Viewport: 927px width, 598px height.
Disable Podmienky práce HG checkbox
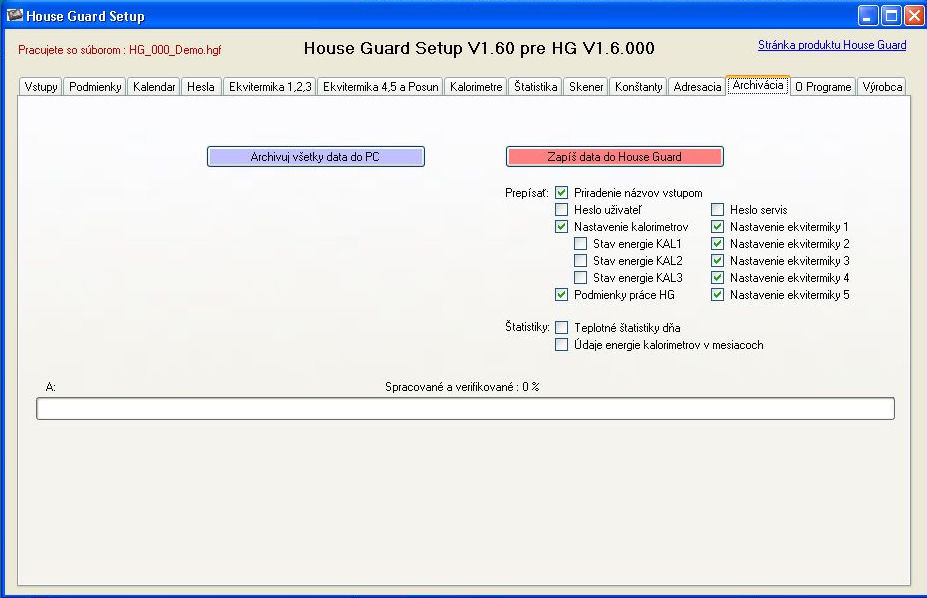(562, 295)
